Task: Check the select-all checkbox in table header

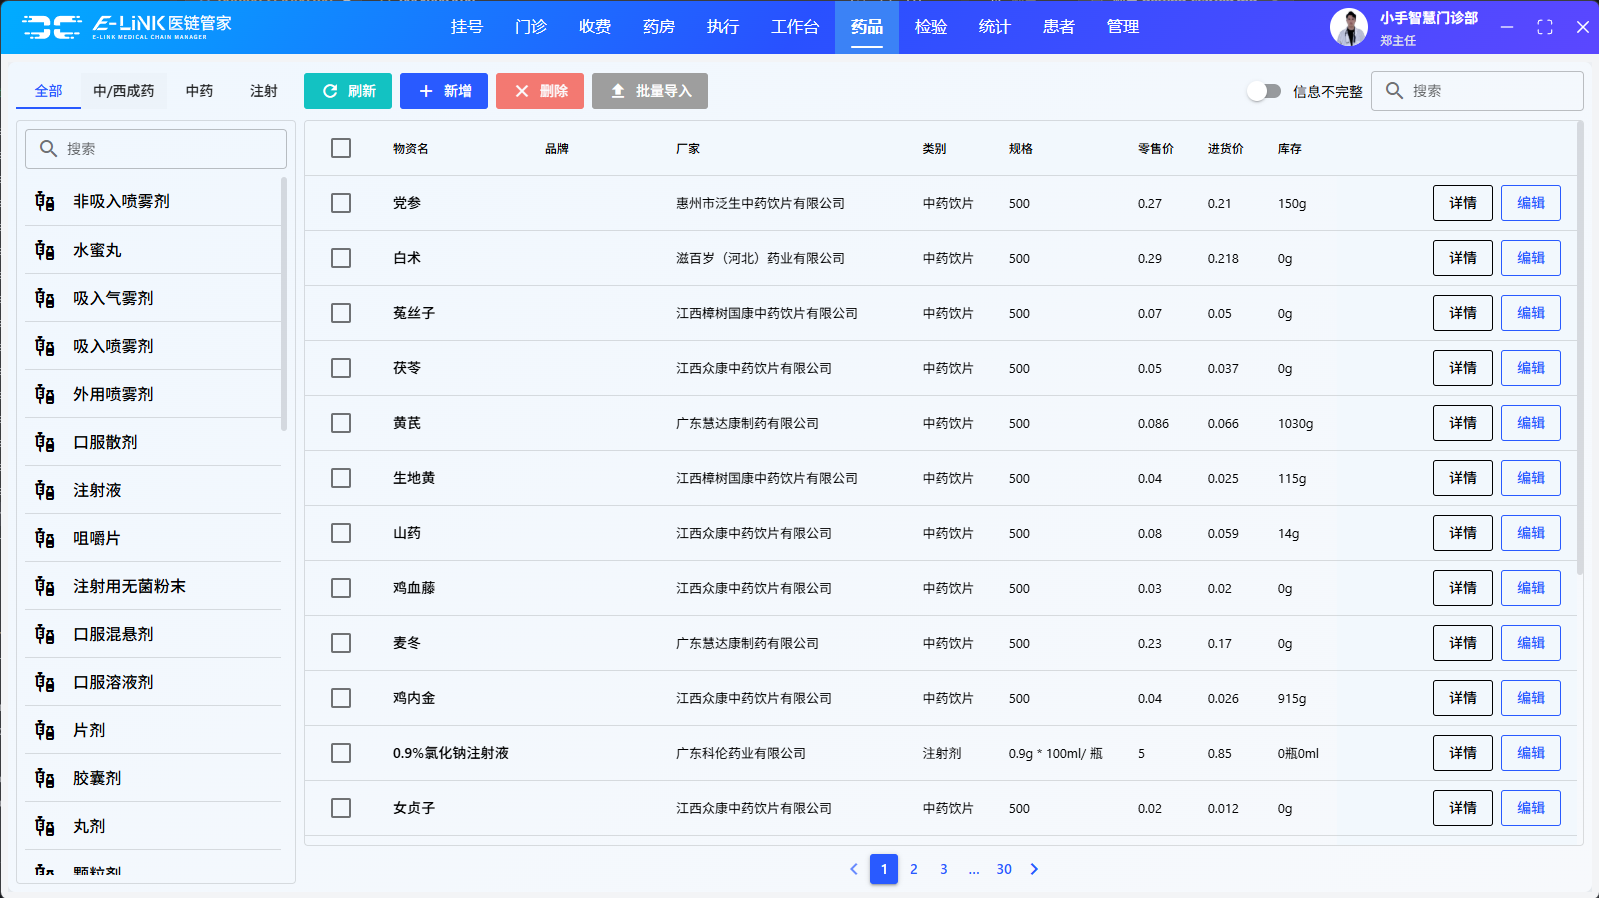Action: 341,148
